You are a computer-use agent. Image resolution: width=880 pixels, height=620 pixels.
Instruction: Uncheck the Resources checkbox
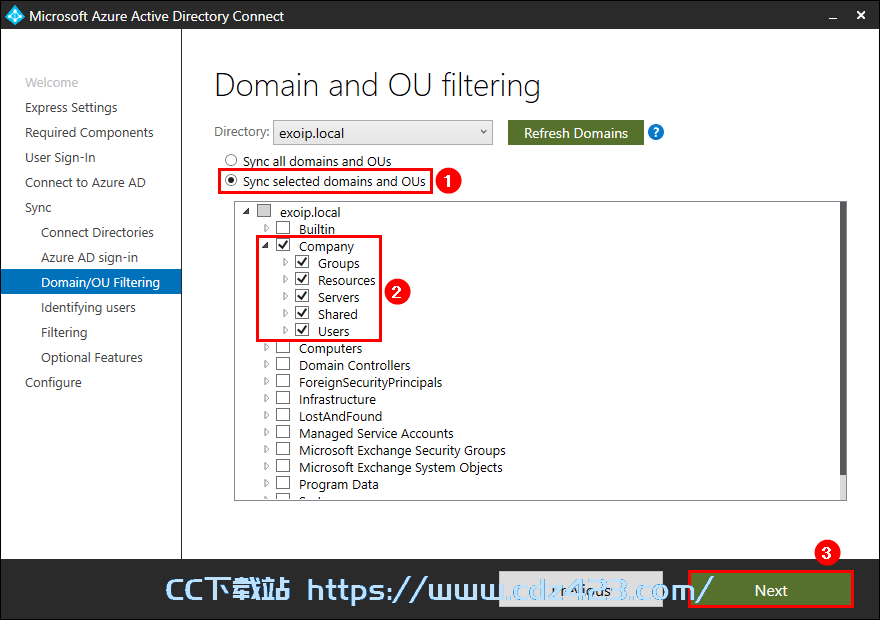(x=302, y=279)
